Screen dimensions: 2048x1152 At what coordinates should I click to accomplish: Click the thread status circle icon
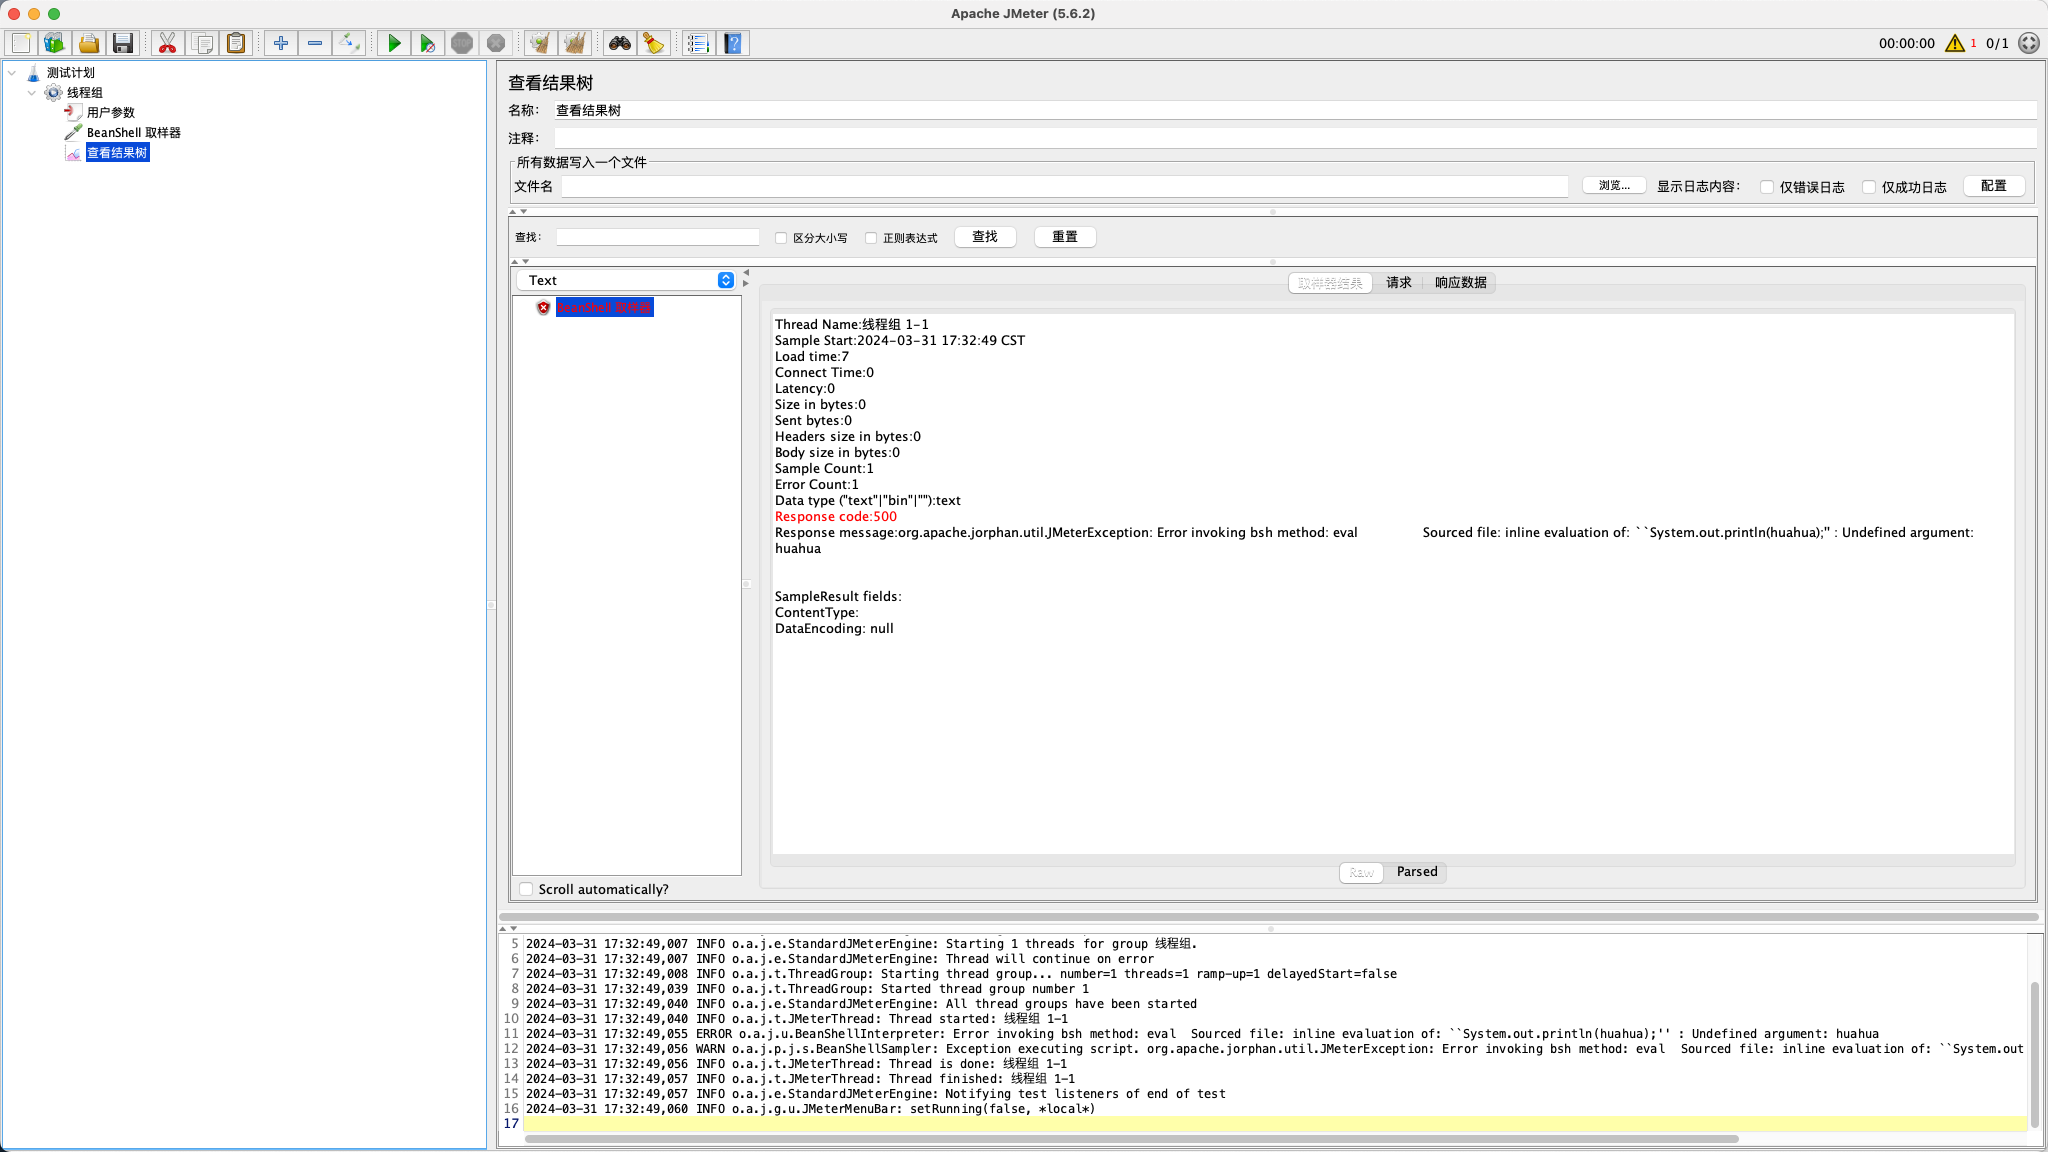point(2029,43)
